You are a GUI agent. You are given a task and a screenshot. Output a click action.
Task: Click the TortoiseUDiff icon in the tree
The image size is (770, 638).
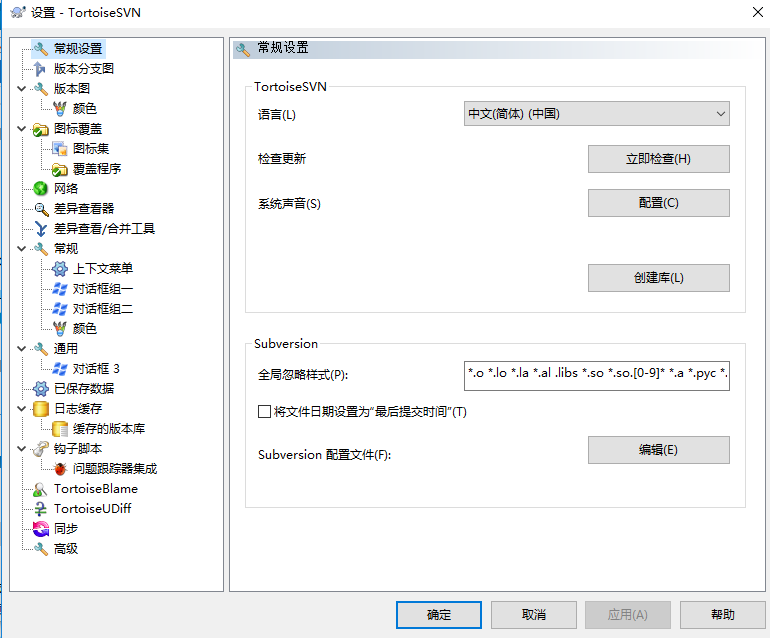click(40, 509)
